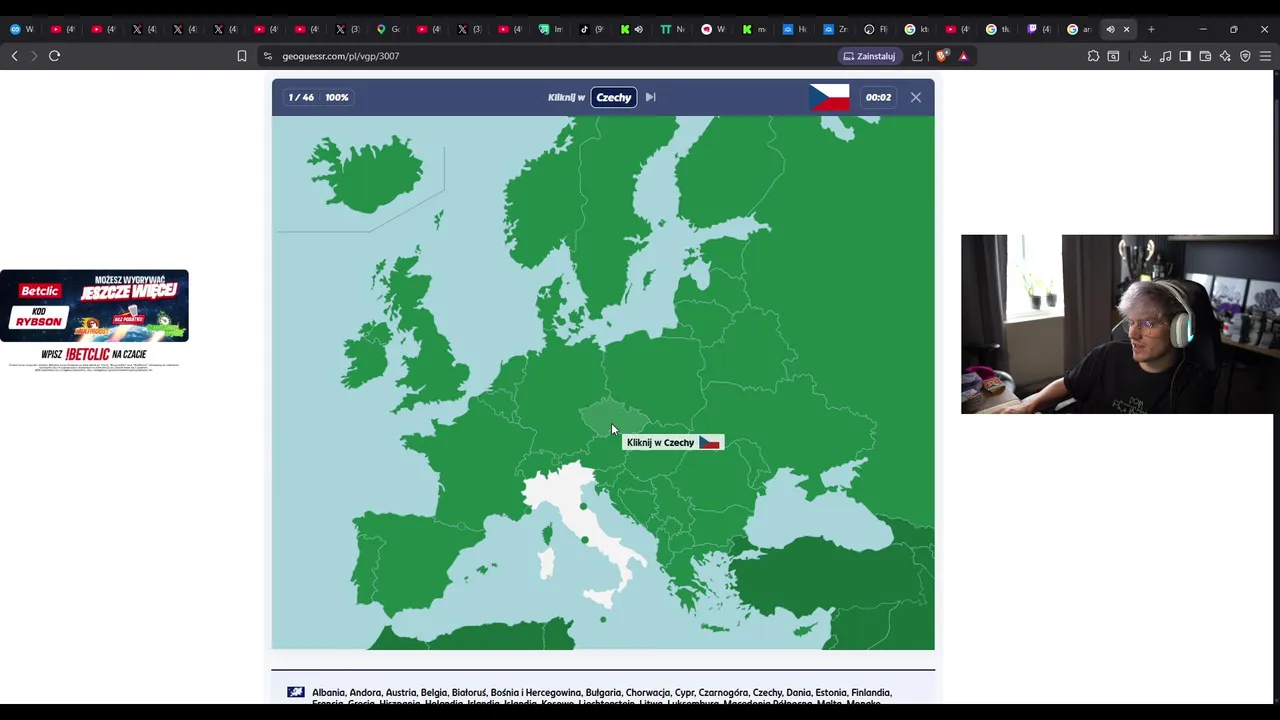Close the quiz with the X icon

(915, 97)
